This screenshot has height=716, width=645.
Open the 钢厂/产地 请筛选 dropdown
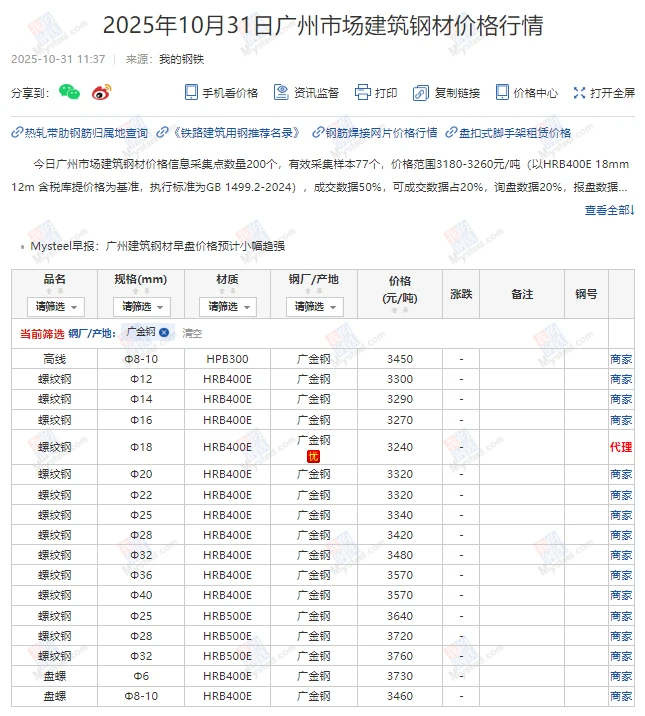coord(315,306)
